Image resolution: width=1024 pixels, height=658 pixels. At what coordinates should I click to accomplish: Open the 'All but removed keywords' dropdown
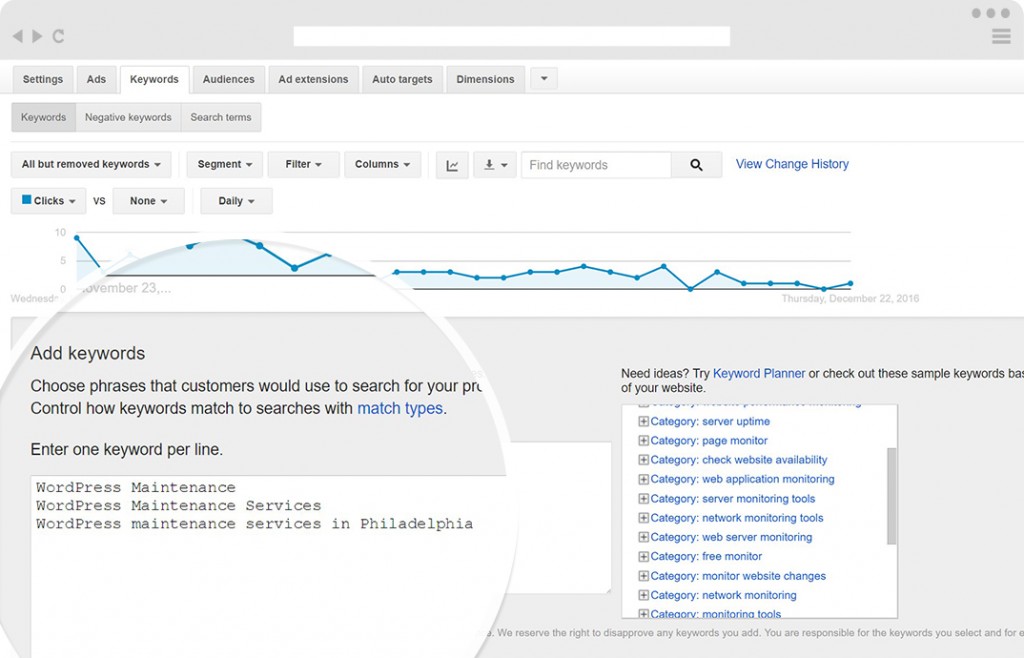(91, 165)
